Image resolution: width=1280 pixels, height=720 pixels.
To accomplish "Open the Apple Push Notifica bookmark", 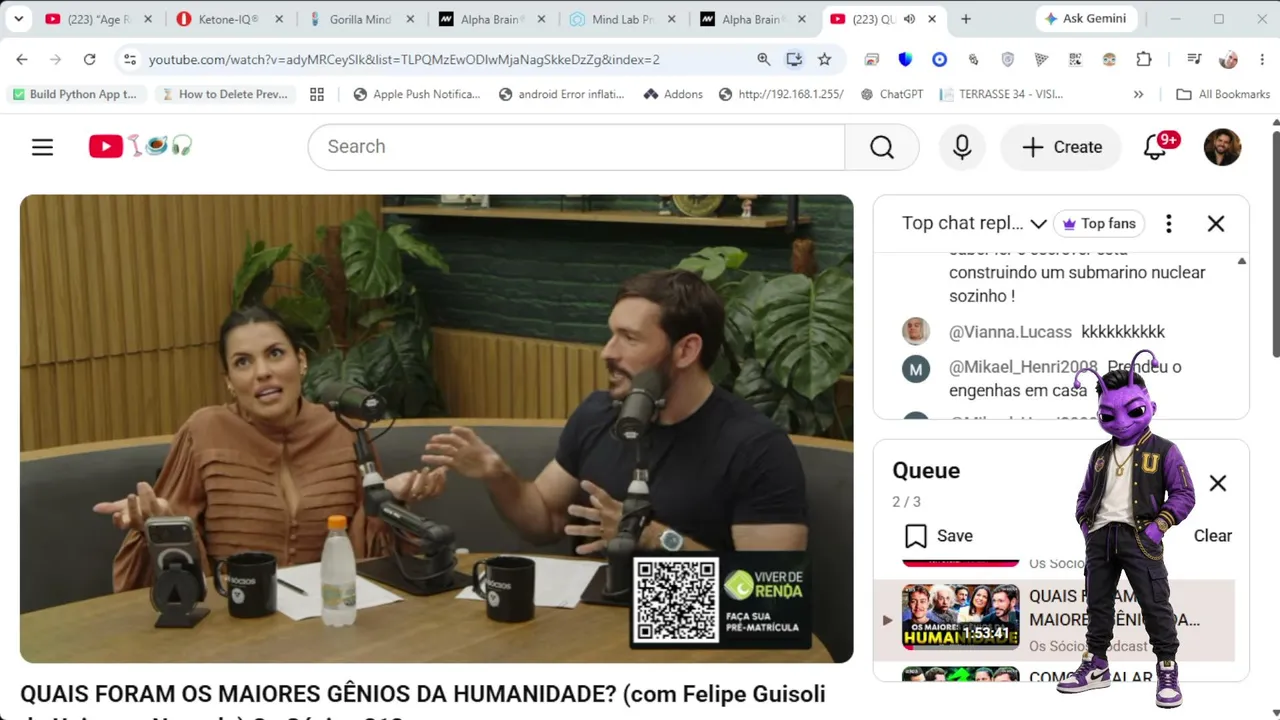I will [416, 94].
